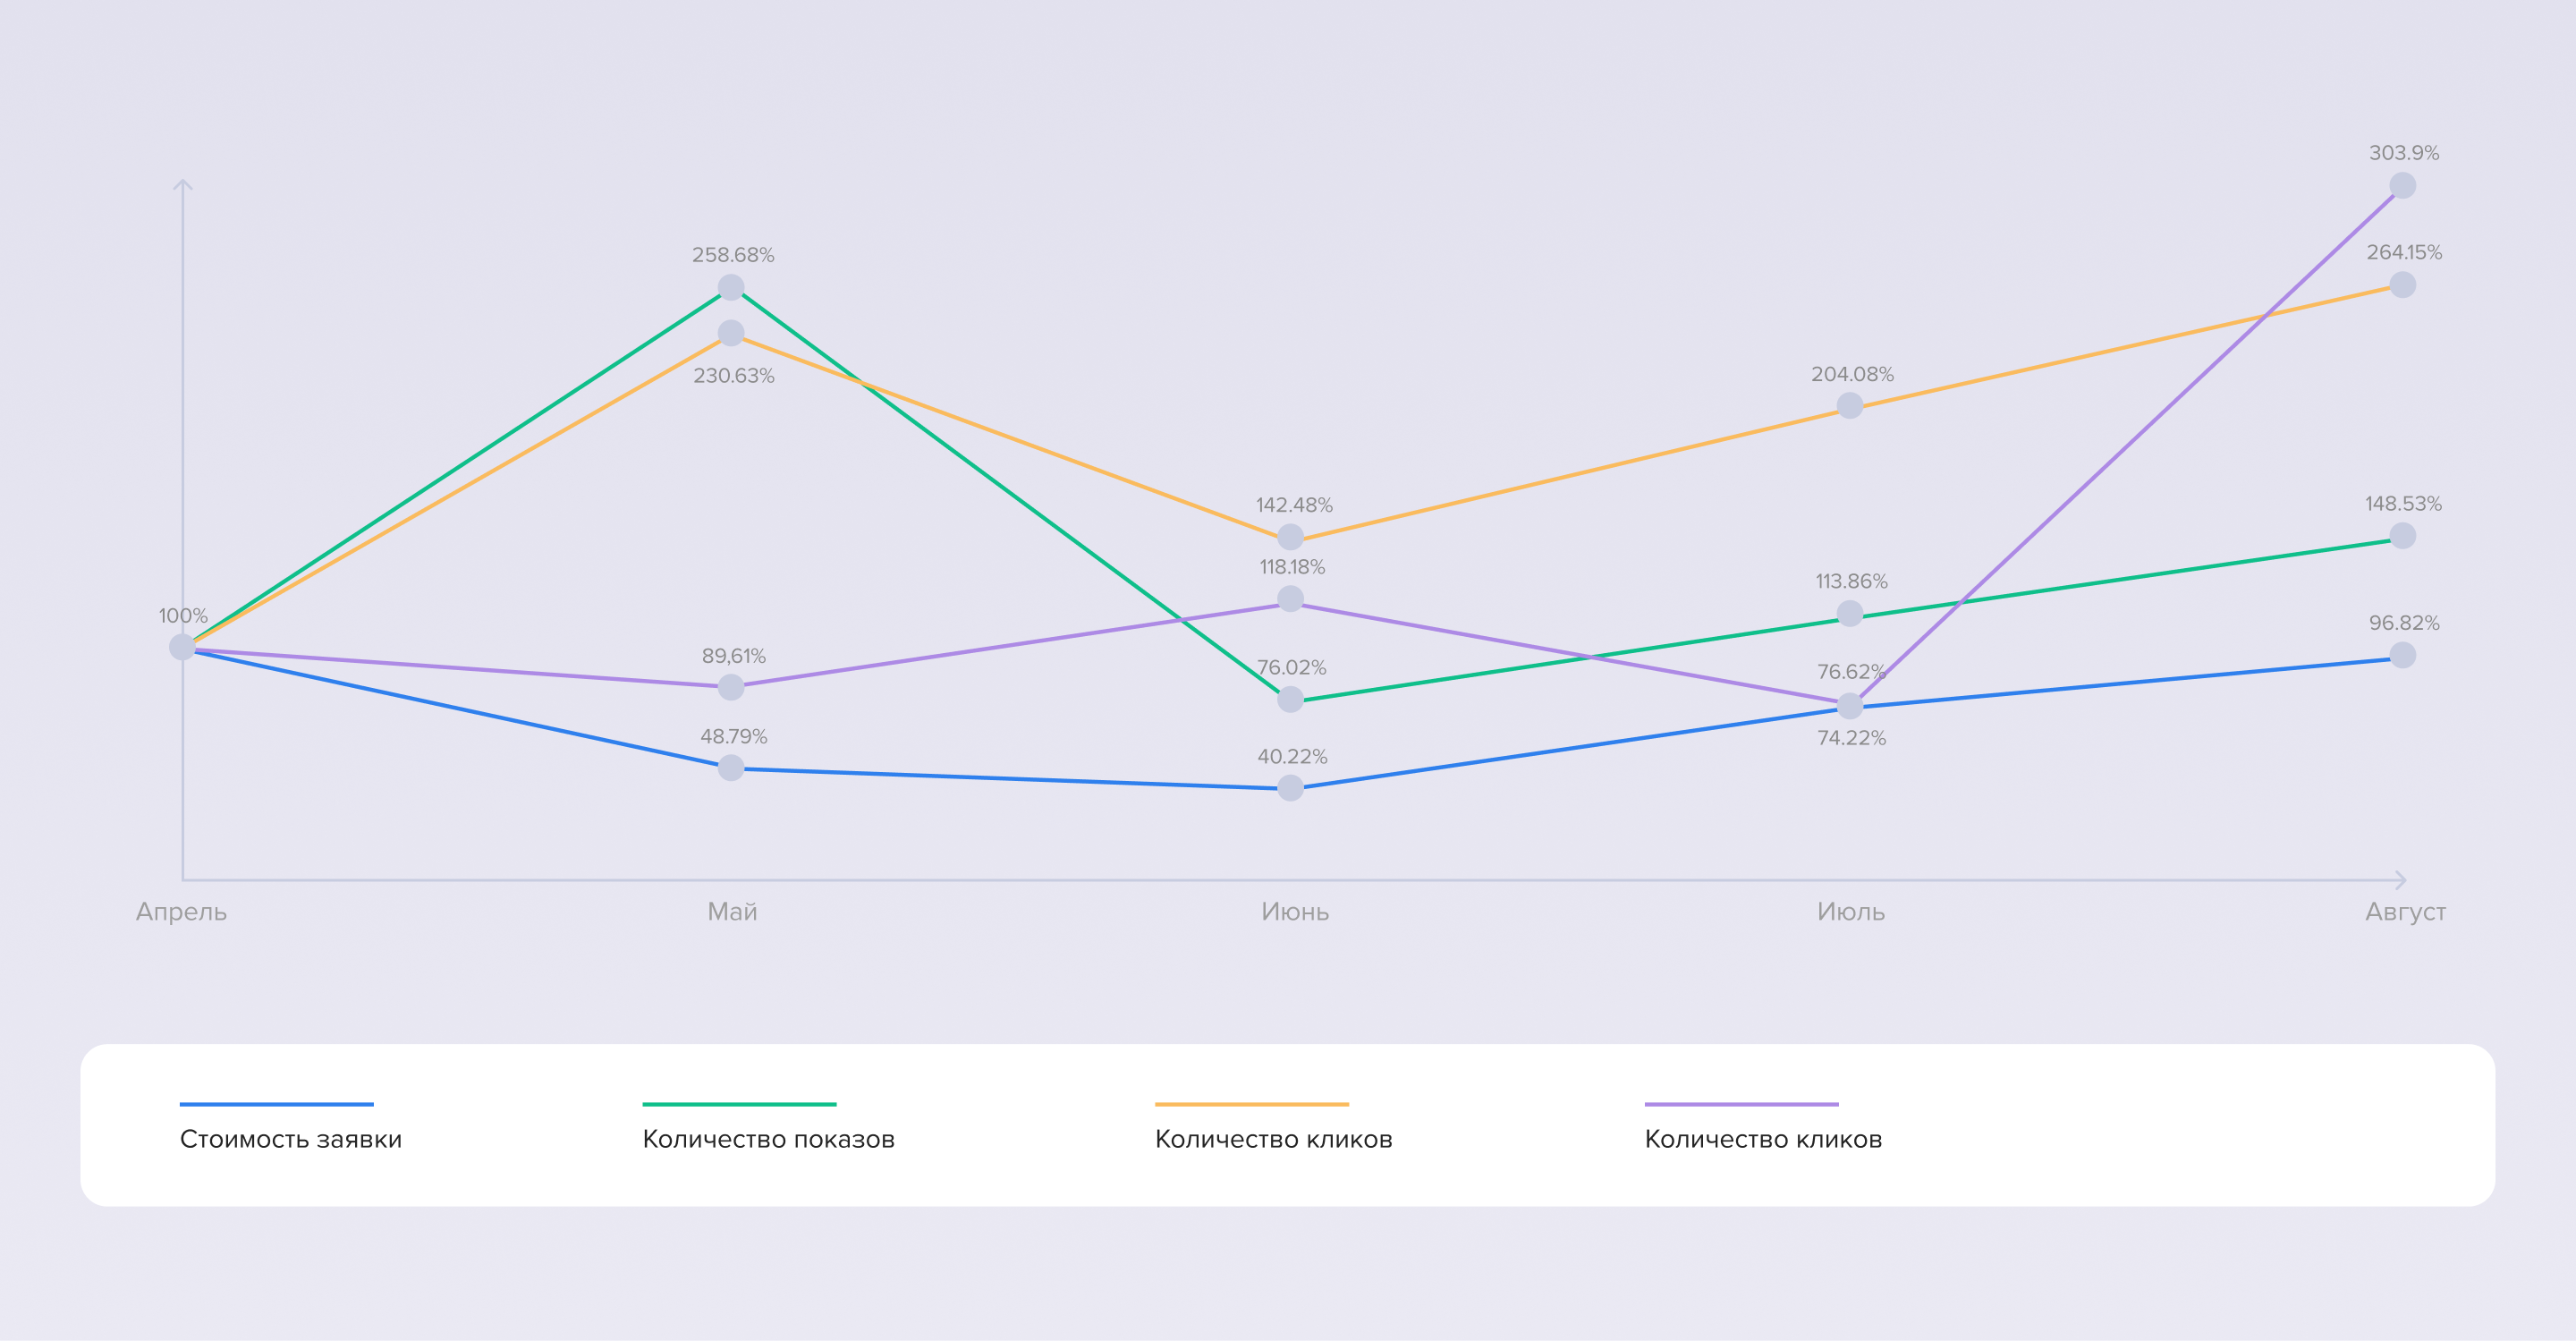Viewport: 2576px width, 1341px height.
Task: Click the 96.82% blue data point
Action: (x=2402, y=655)
